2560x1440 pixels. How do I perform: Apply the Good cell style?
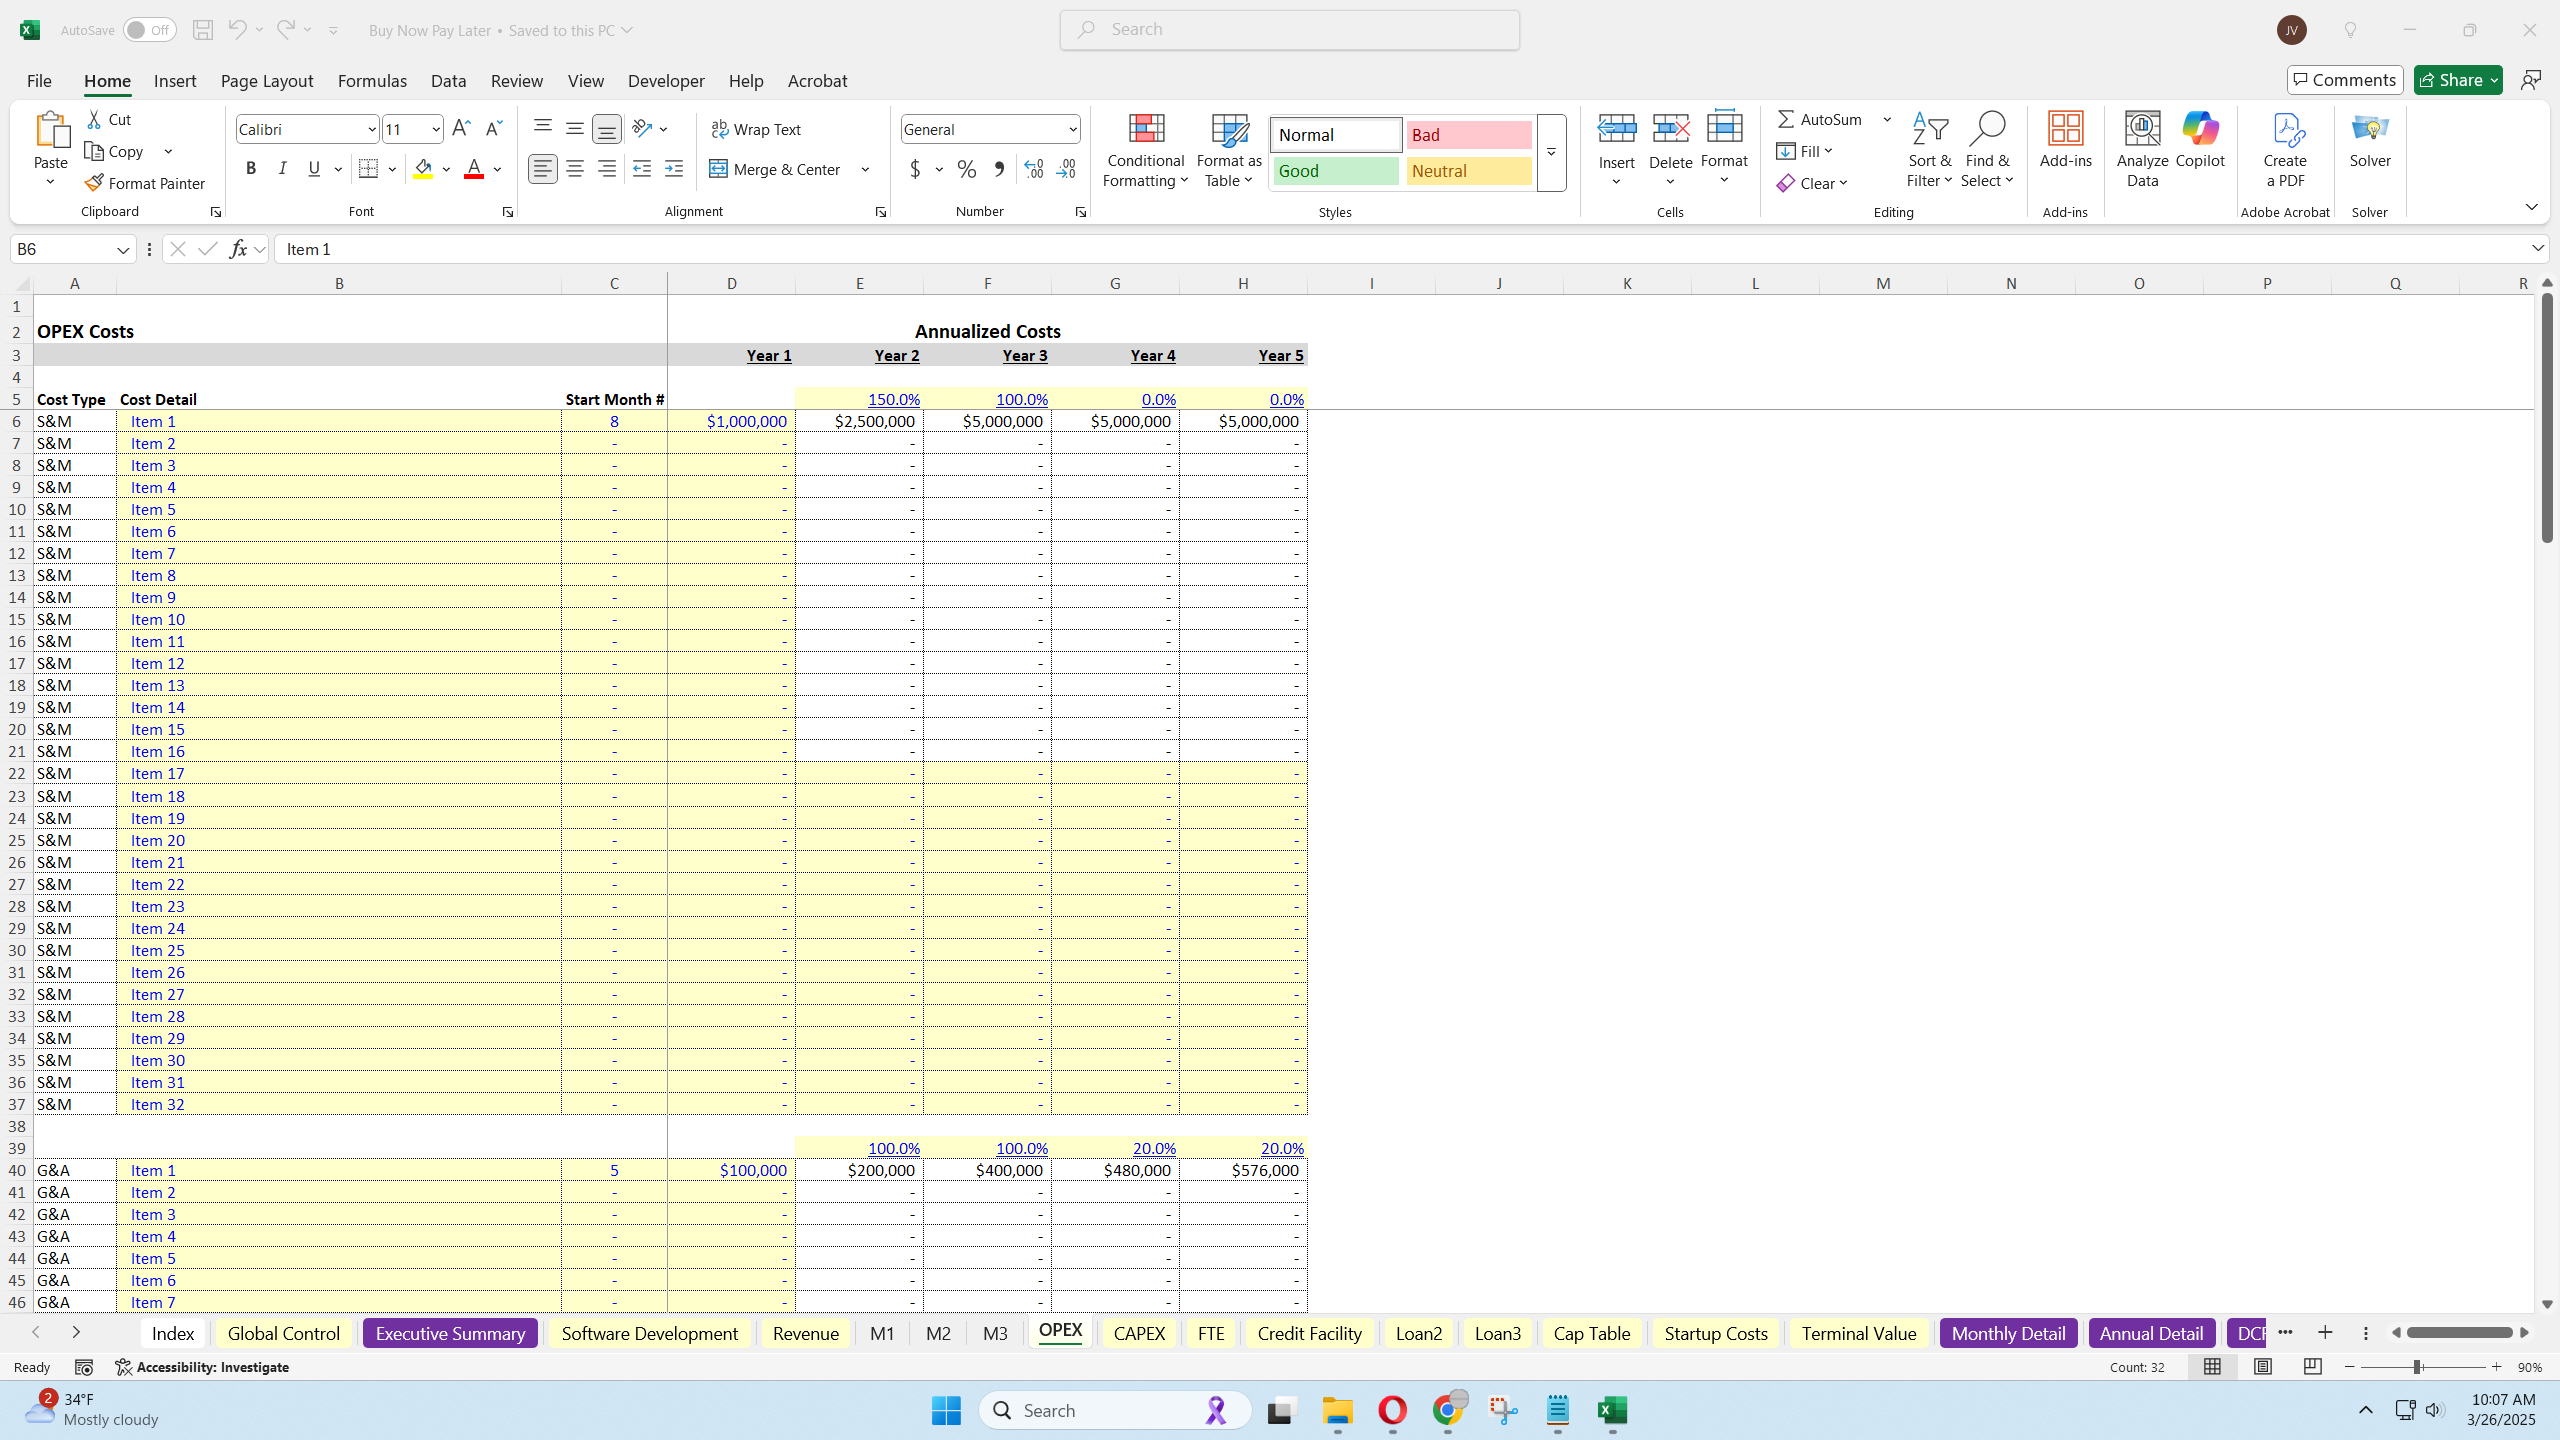pos(1334,170)
